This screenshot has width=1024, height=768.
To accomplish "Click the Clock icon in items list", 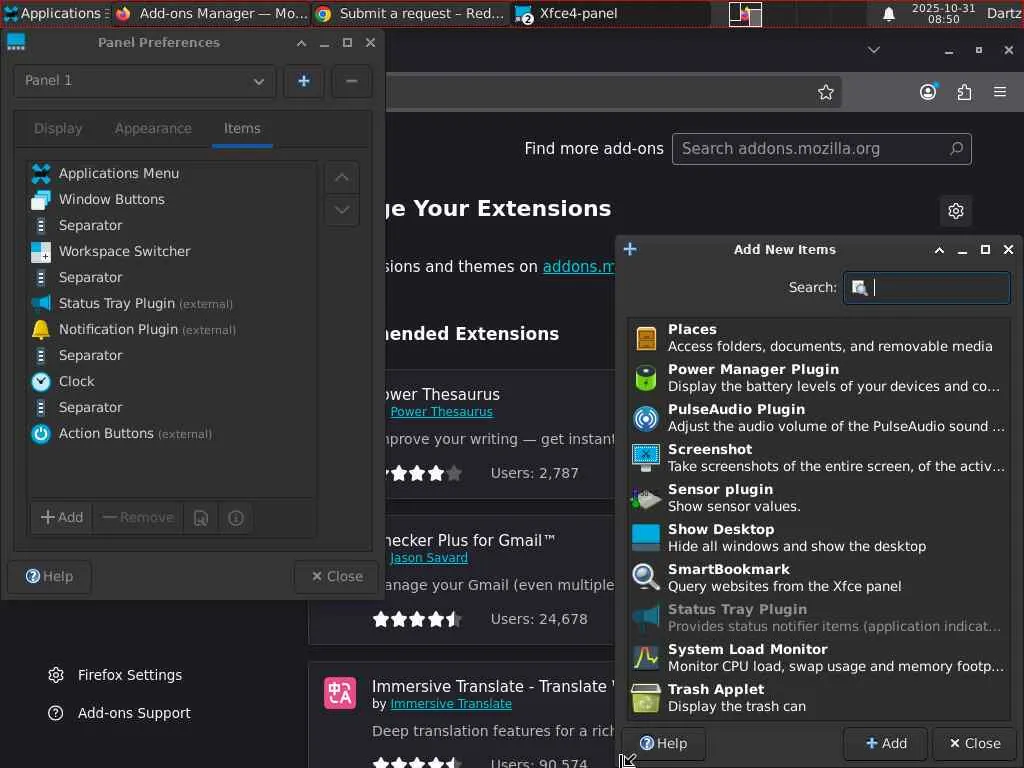I will point(40,382).
